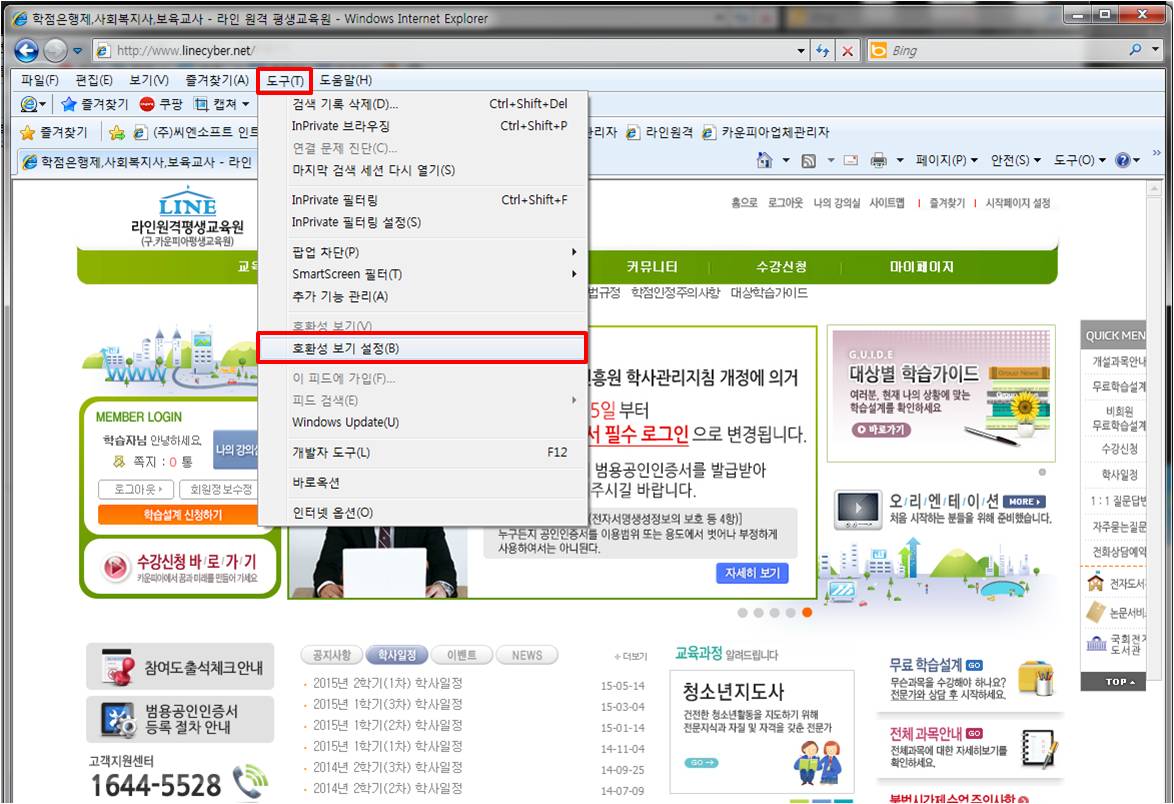
Task: Open the address bar URL history dropdown arrow
Action: click(801, 51)
